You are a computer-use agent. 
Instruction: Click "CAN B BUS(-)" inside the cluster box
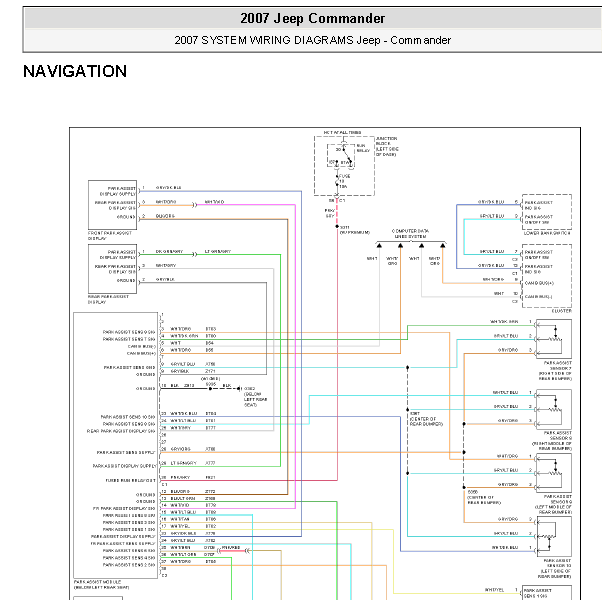pos(538,296)
